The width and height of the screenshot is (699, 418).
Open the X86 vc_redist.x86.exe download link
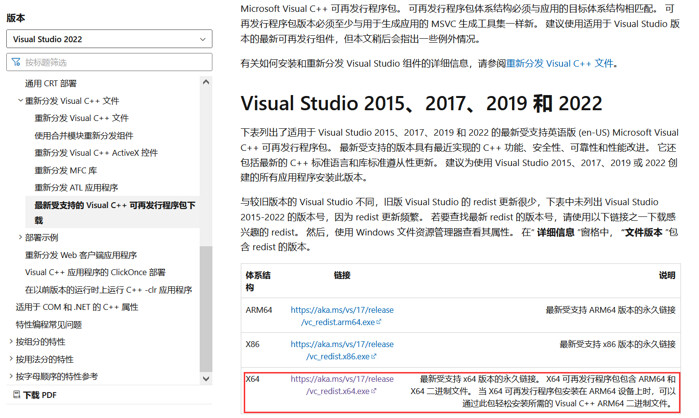pyautogui.click(x=342, y=350)
